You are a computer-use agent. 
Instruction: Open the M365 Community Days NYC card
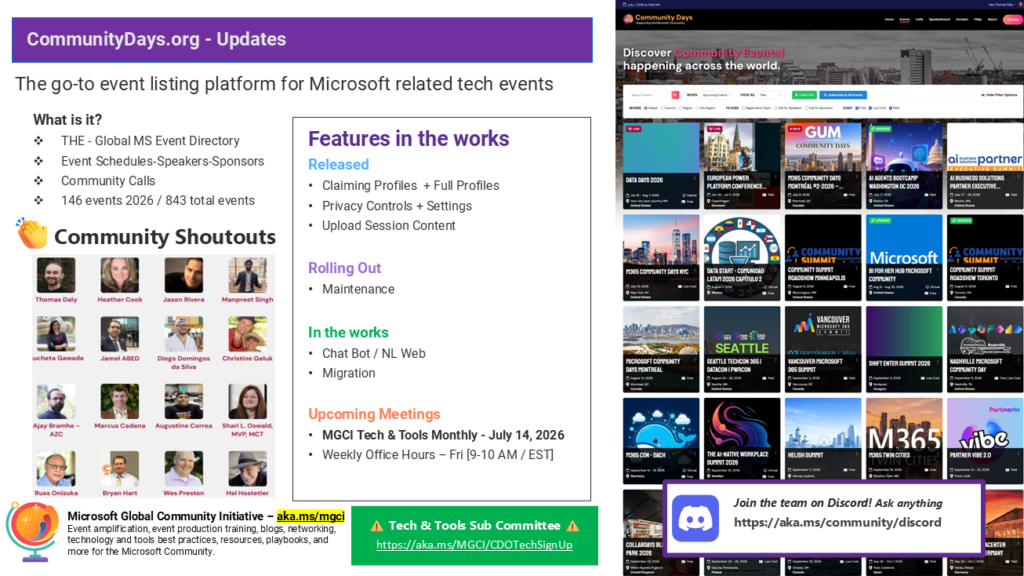click(661, 257)
